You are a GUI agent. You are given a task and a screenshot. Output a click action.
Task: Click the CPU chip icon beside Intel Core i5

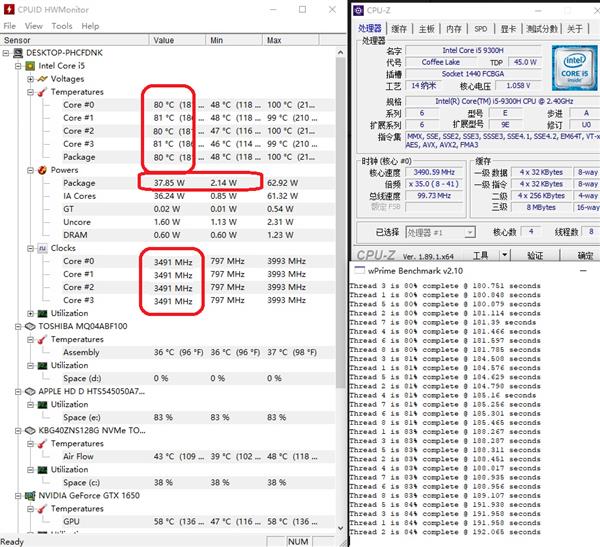[x=30, y=66]
